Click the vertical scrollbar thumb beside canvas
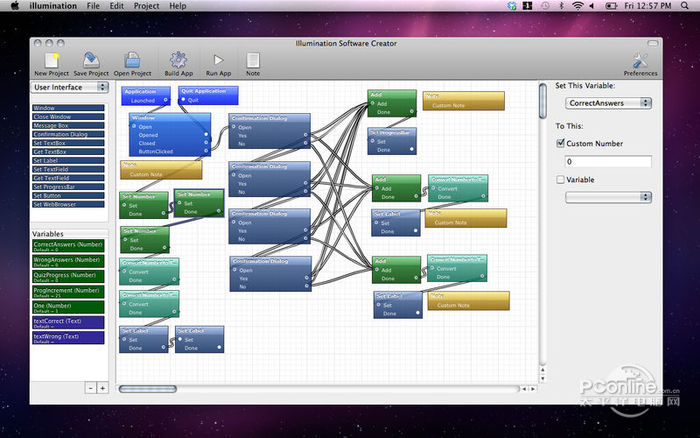This screenshot has height=438, width=700. tap(543, 101)
